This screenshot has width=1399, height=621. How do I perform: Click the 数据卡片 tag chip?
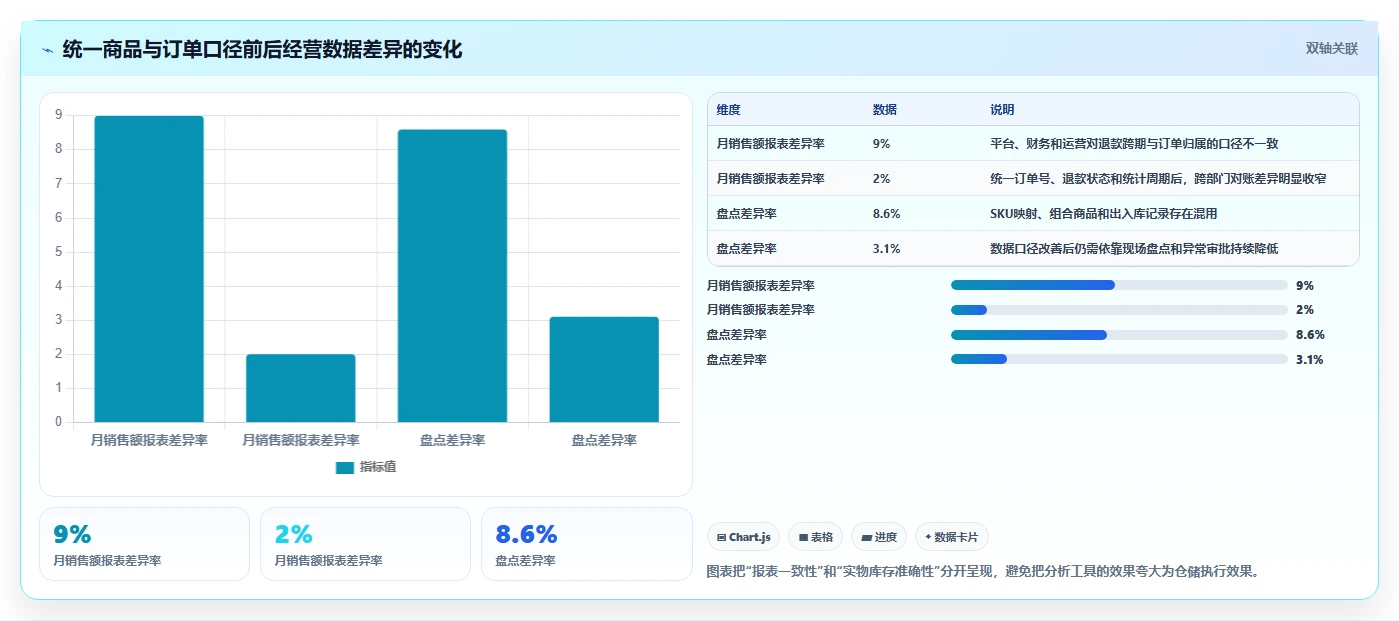point(952,537)
